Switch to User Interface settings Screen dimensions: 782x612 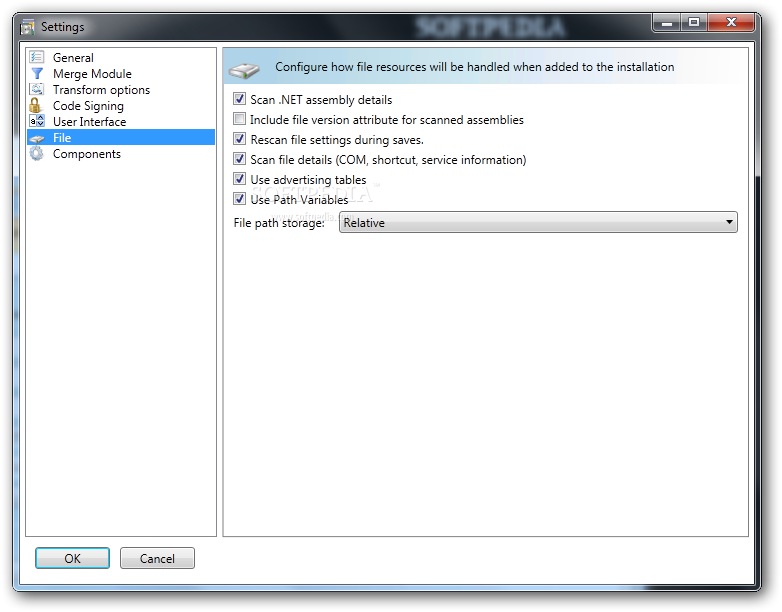pos(89,122)
